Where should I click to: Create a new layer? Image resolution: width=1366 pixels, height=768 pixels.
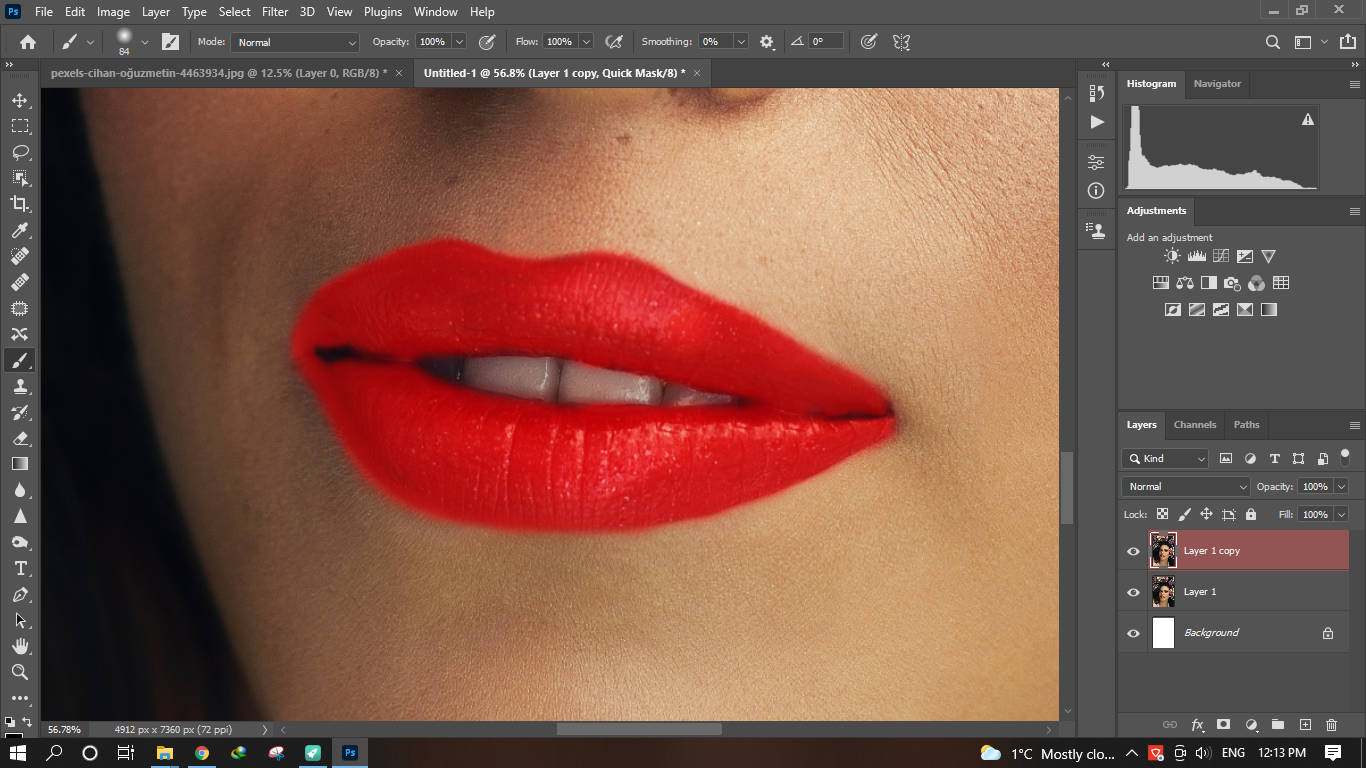tap(1304, 724)
